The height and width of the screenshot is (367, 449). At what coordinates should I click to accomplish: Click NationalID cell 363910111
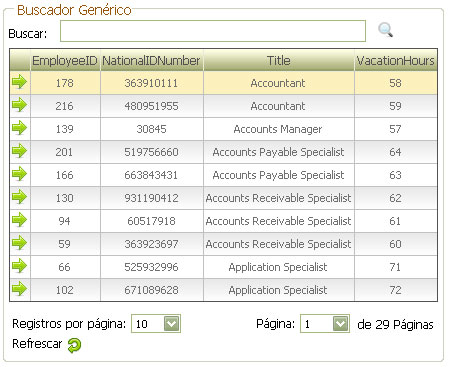point(151,83)
